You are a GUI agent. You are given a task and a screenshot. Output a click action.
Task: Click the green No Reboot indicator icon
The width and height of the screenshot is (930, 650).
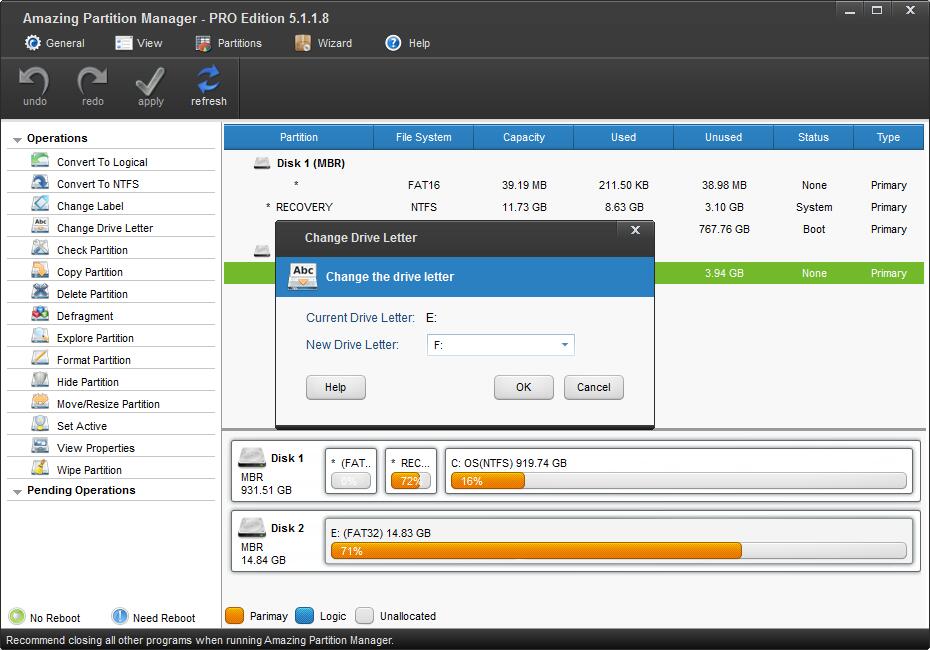(x=17, y=617)
